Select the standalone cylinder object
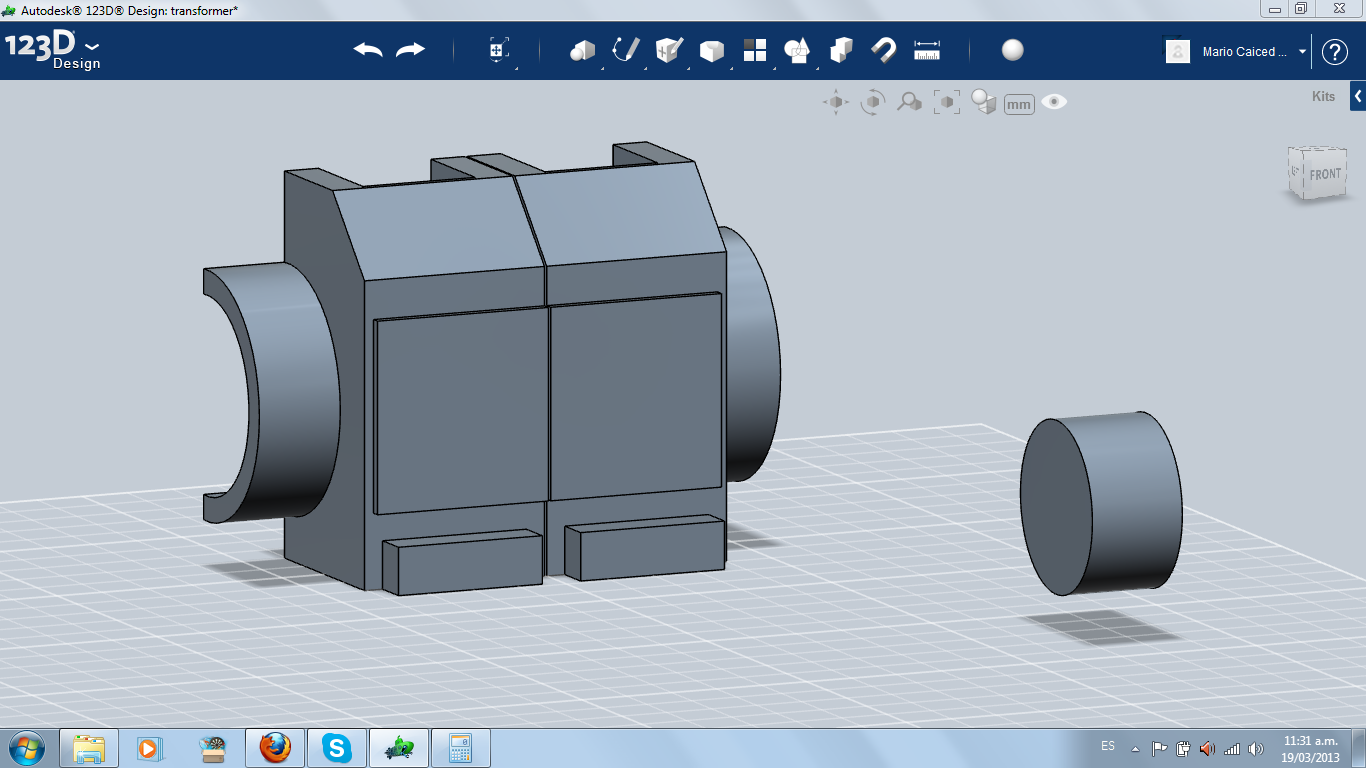Viewport: 1366px width, 768px height. point(1101,505)
